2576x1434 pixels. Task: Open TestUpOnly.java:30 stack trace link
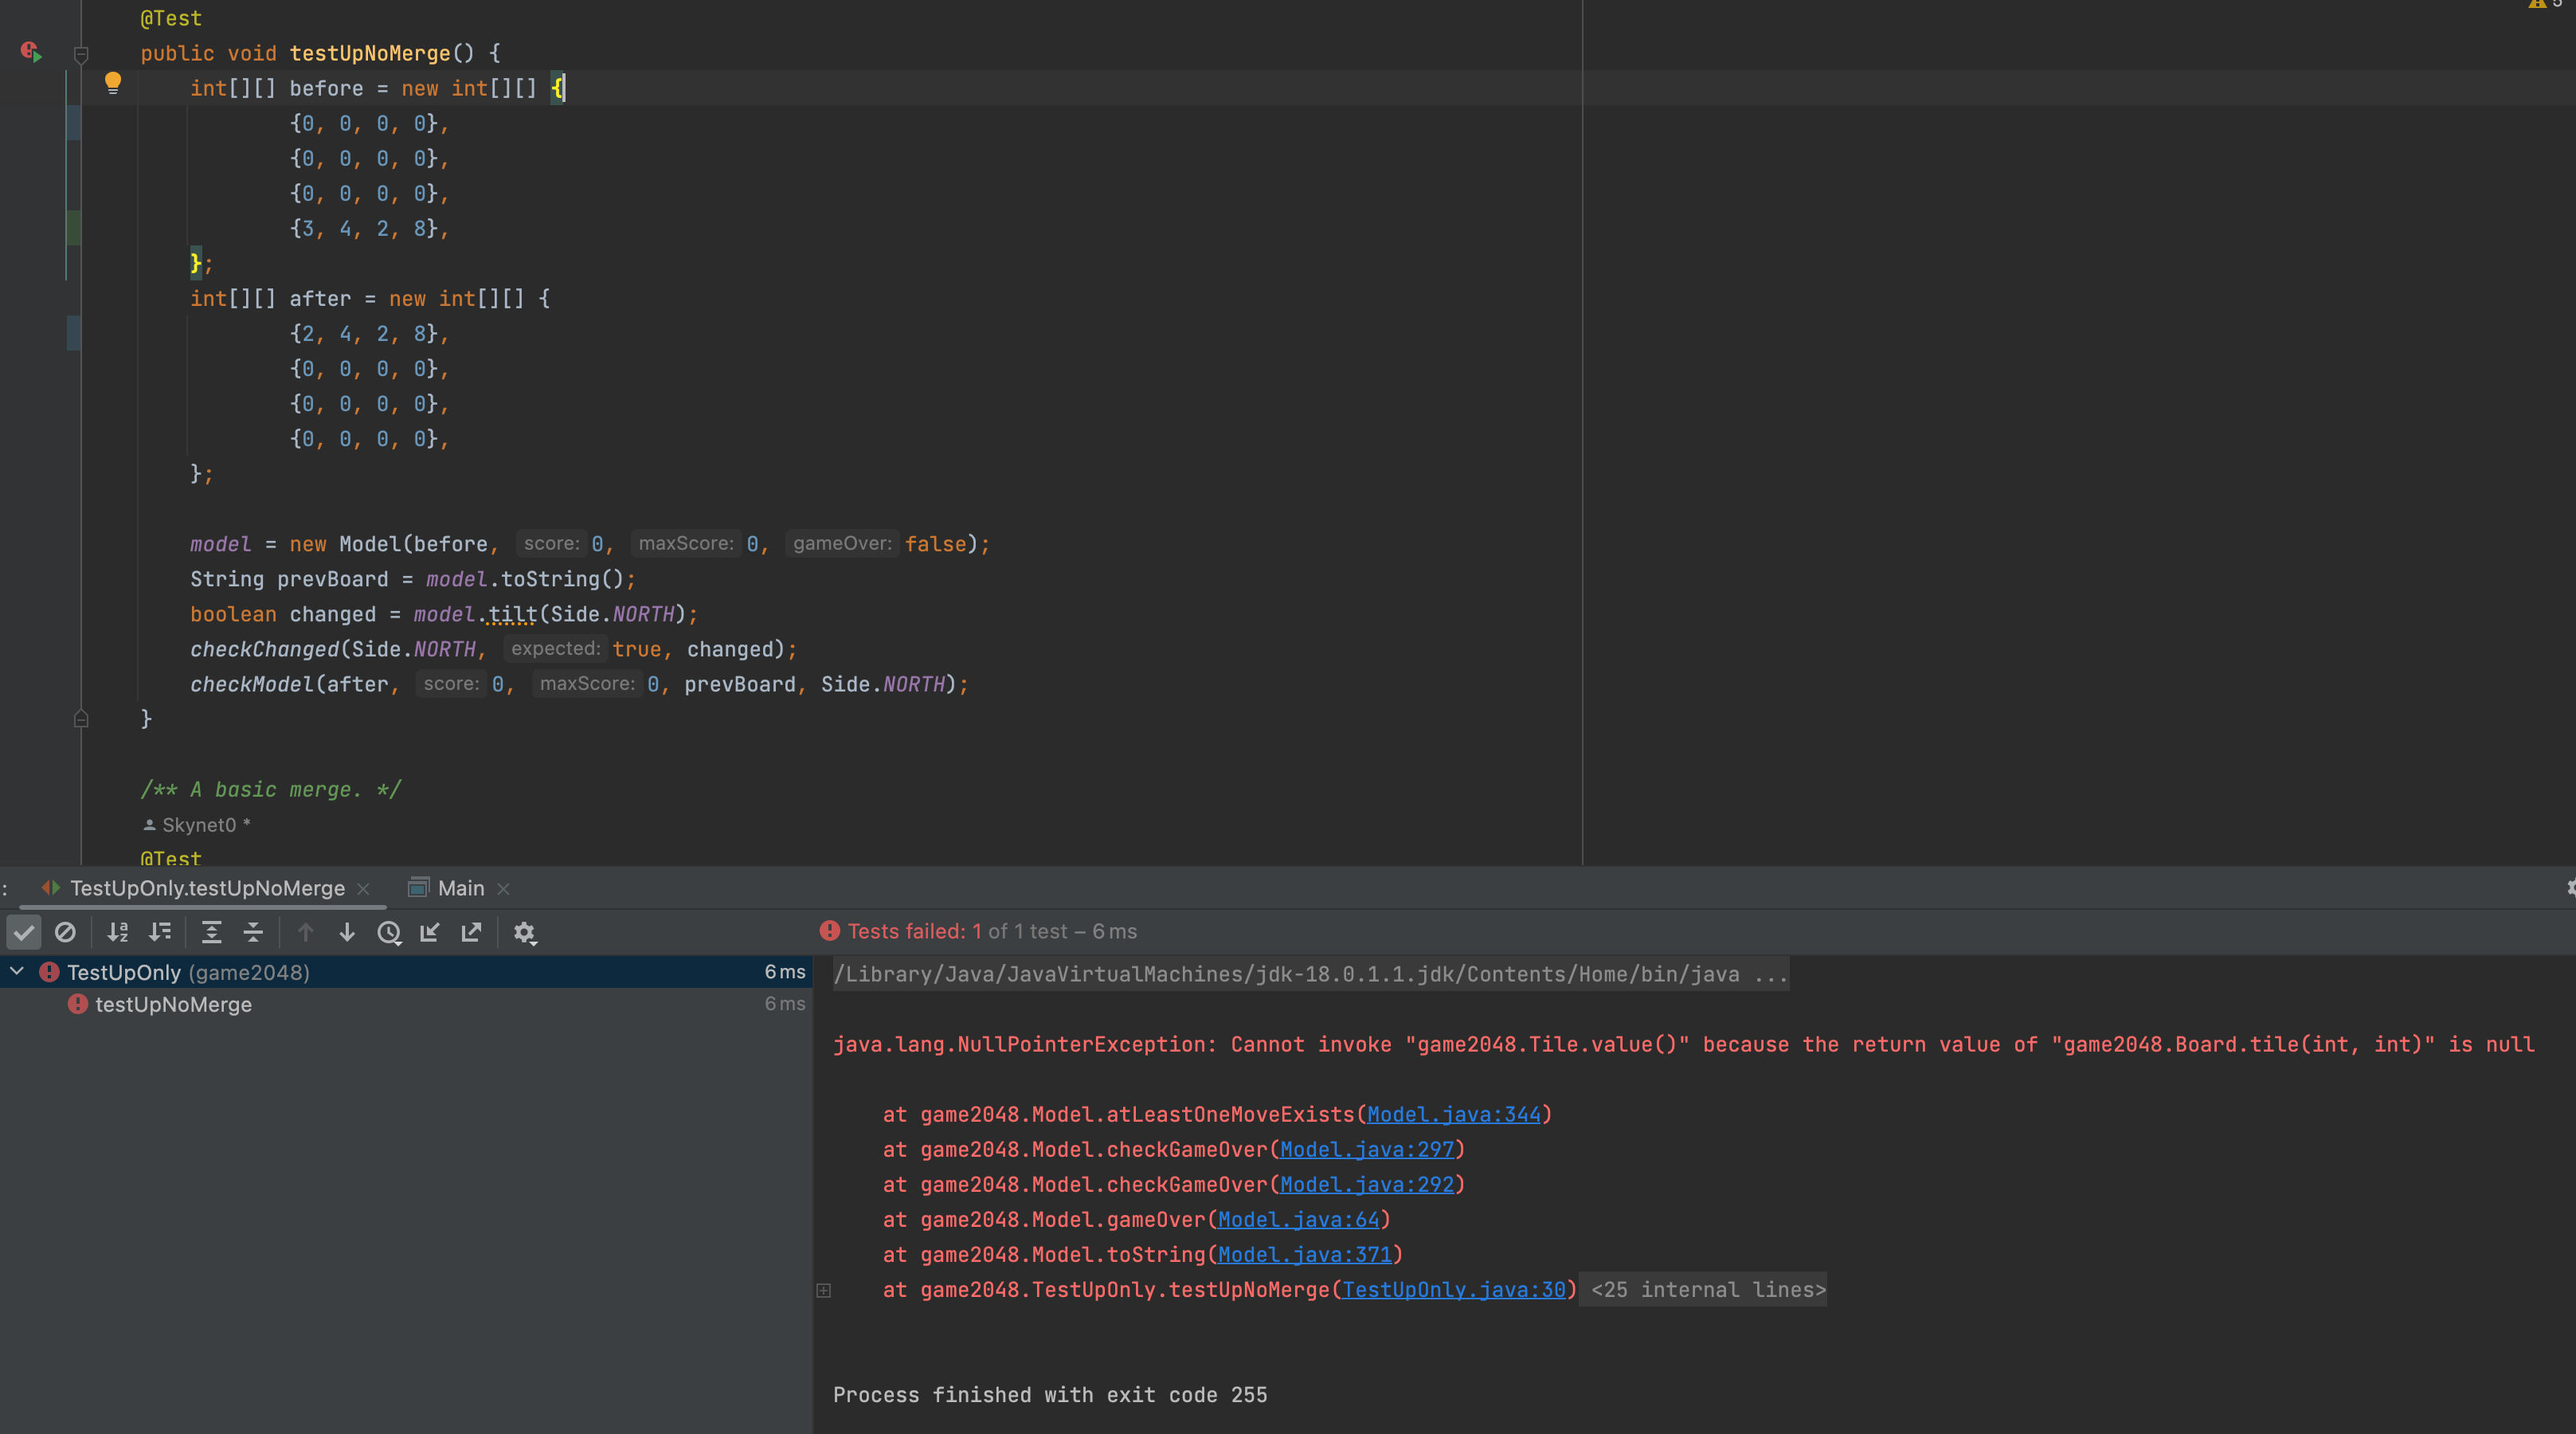(1453, 1289)
